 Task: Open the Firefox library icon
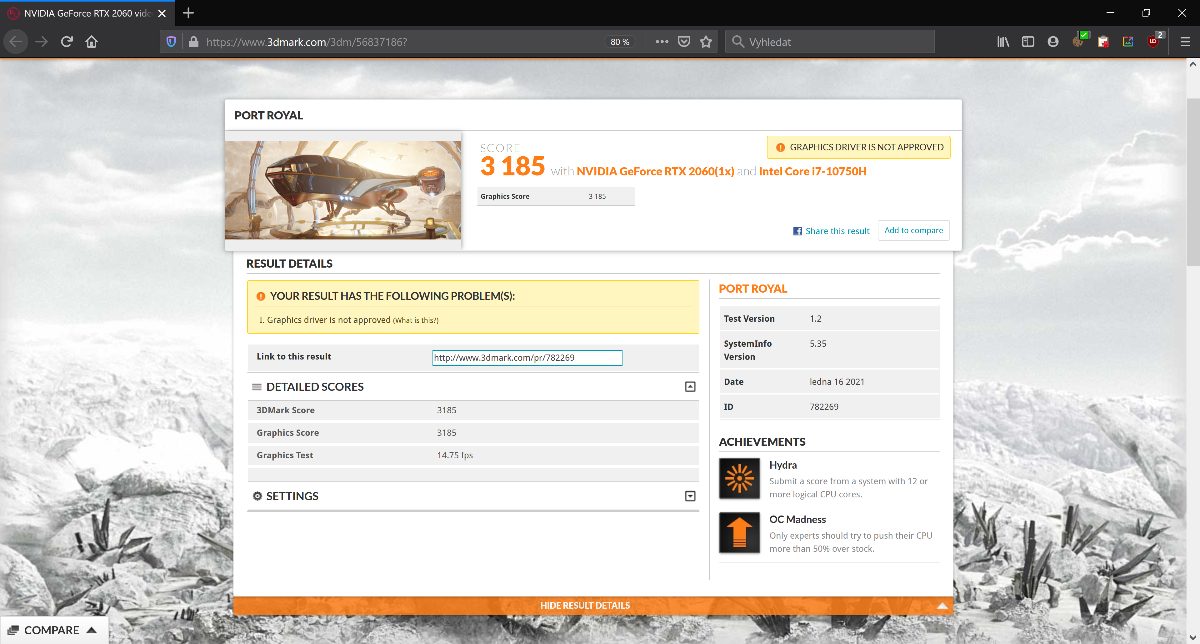tap(1003, 42)
